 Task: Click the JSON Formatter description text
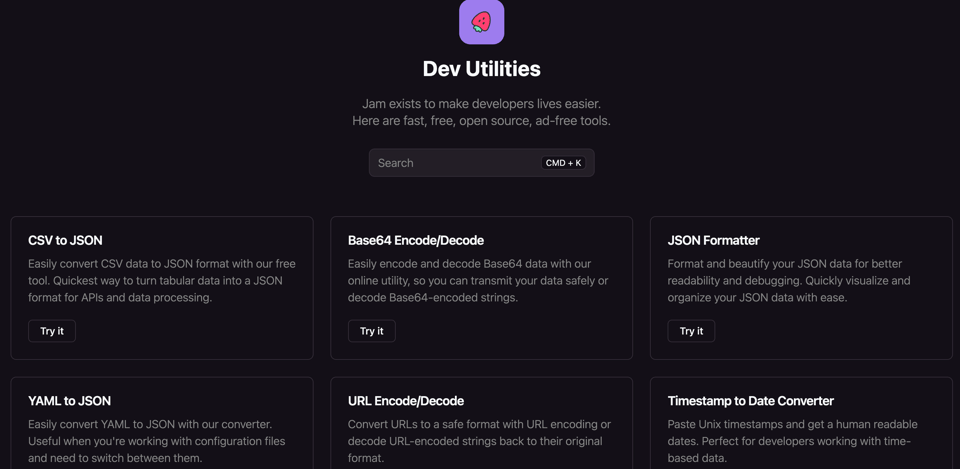790,281
